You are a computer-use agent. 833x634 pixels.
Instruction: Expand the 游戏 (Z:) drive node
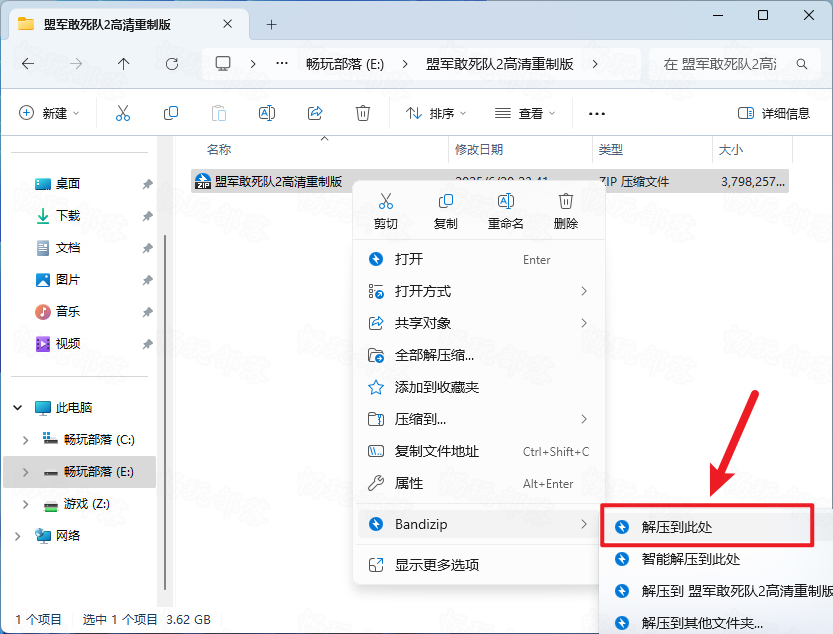coord(25,504)
